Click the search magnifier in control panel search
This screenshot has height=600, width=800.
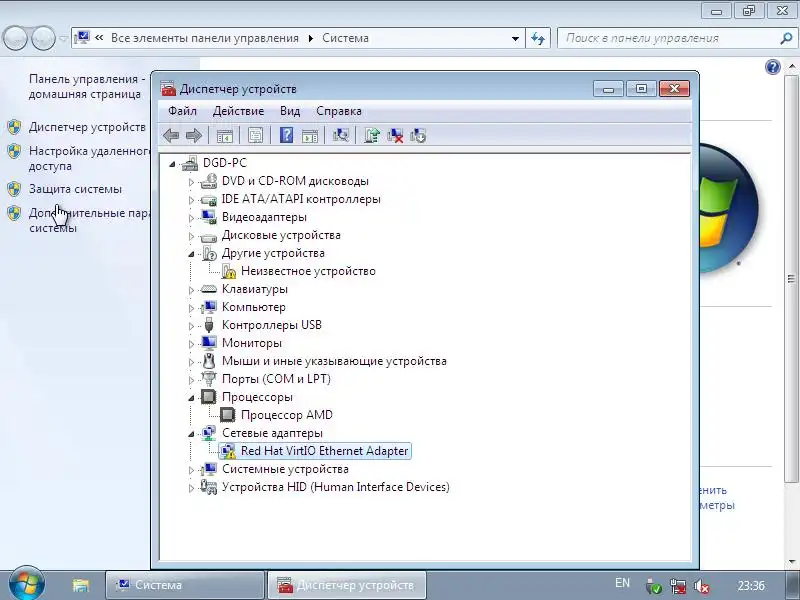click(x=786, y=38)
